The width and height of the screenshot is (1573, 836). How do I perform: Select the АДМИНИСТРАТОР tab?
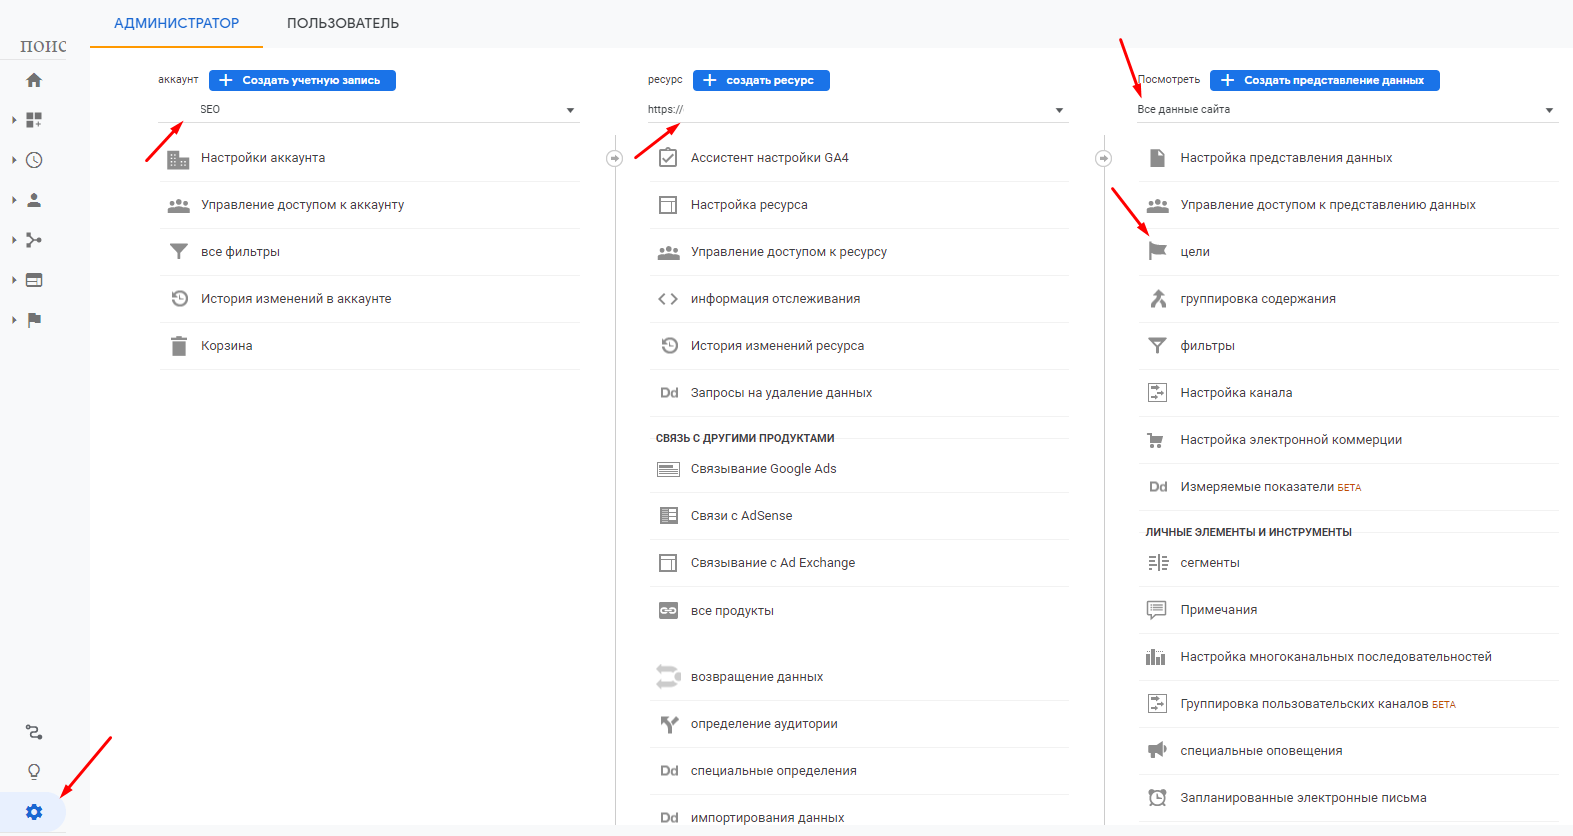pos(176,23)
